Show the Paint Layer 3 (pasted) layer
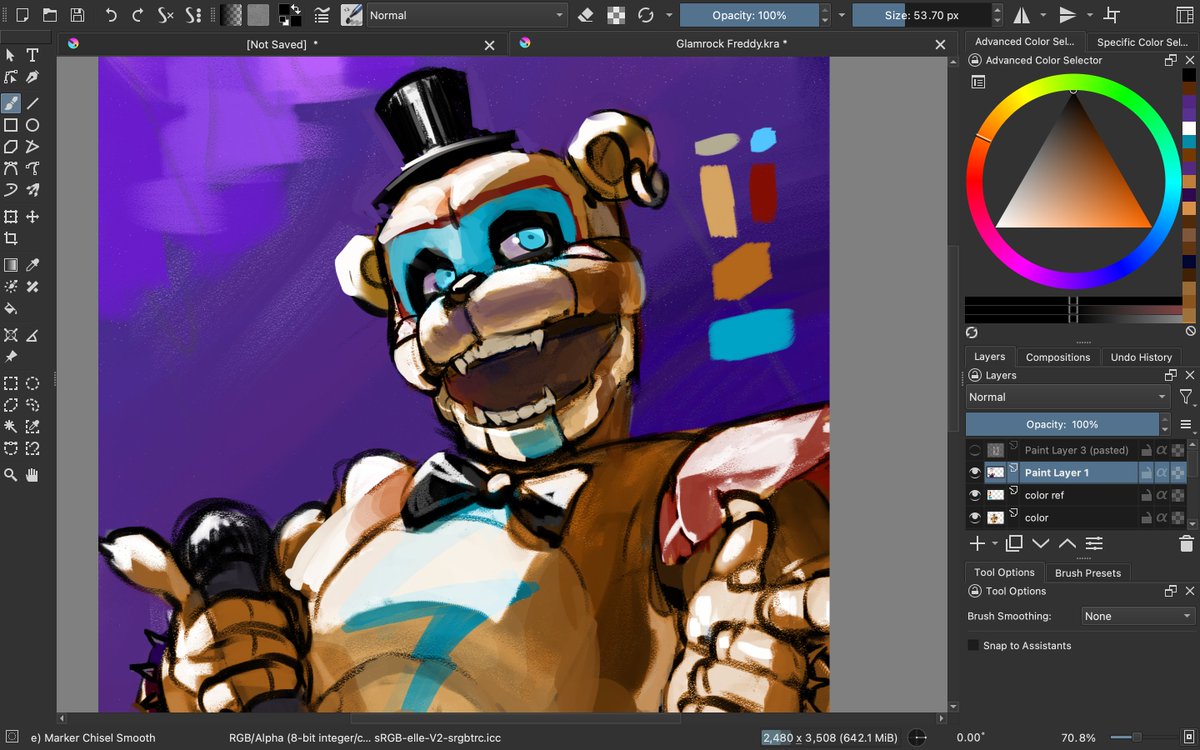1200x750 pixels. point(974,449)
